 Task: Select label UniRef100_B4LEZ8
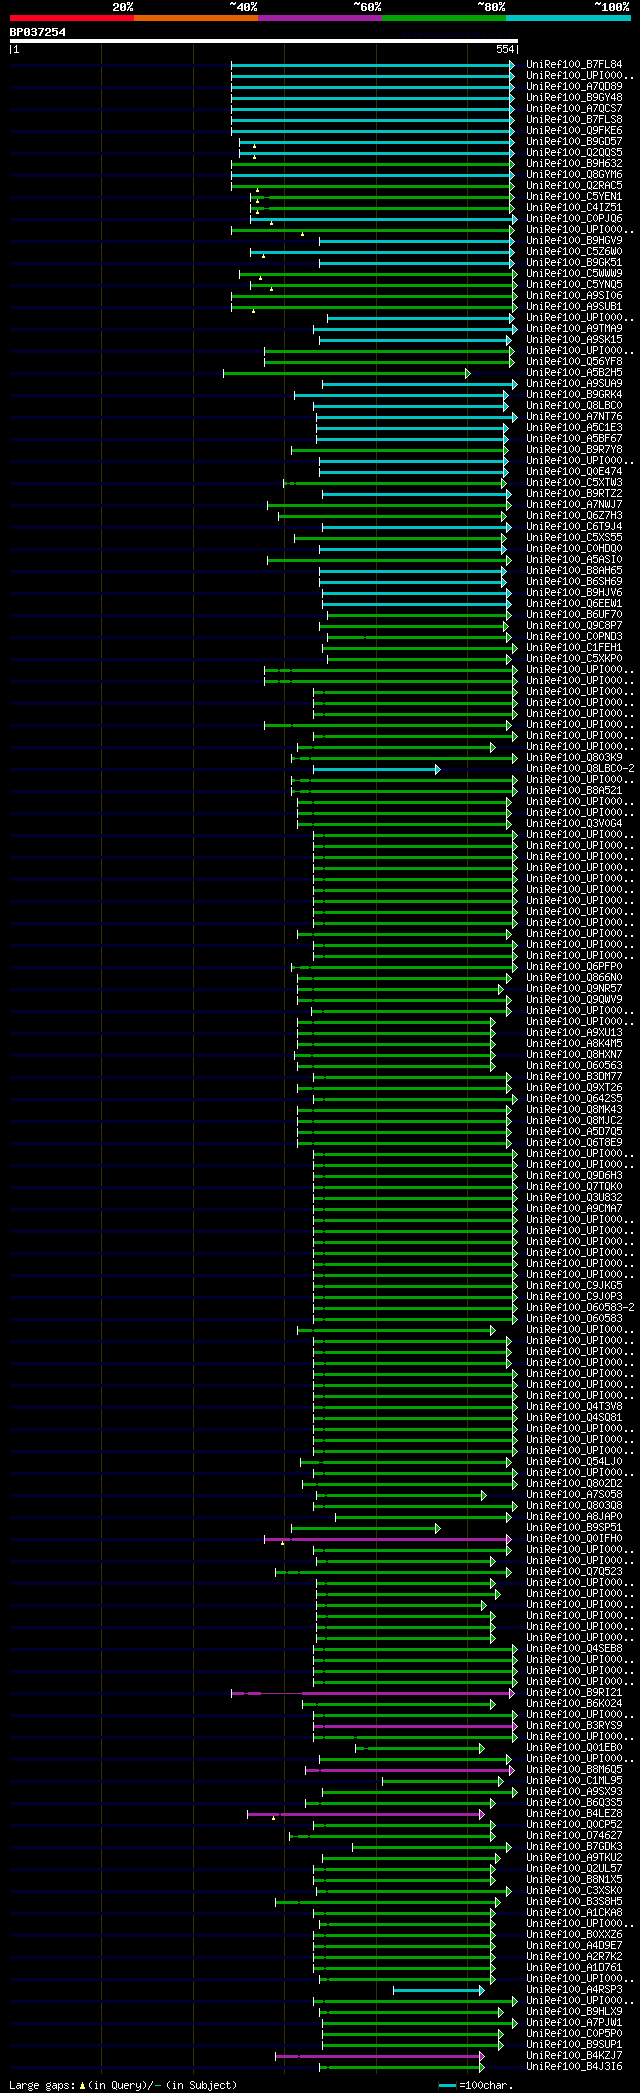pyautogui.click(x=574, y=1814)
